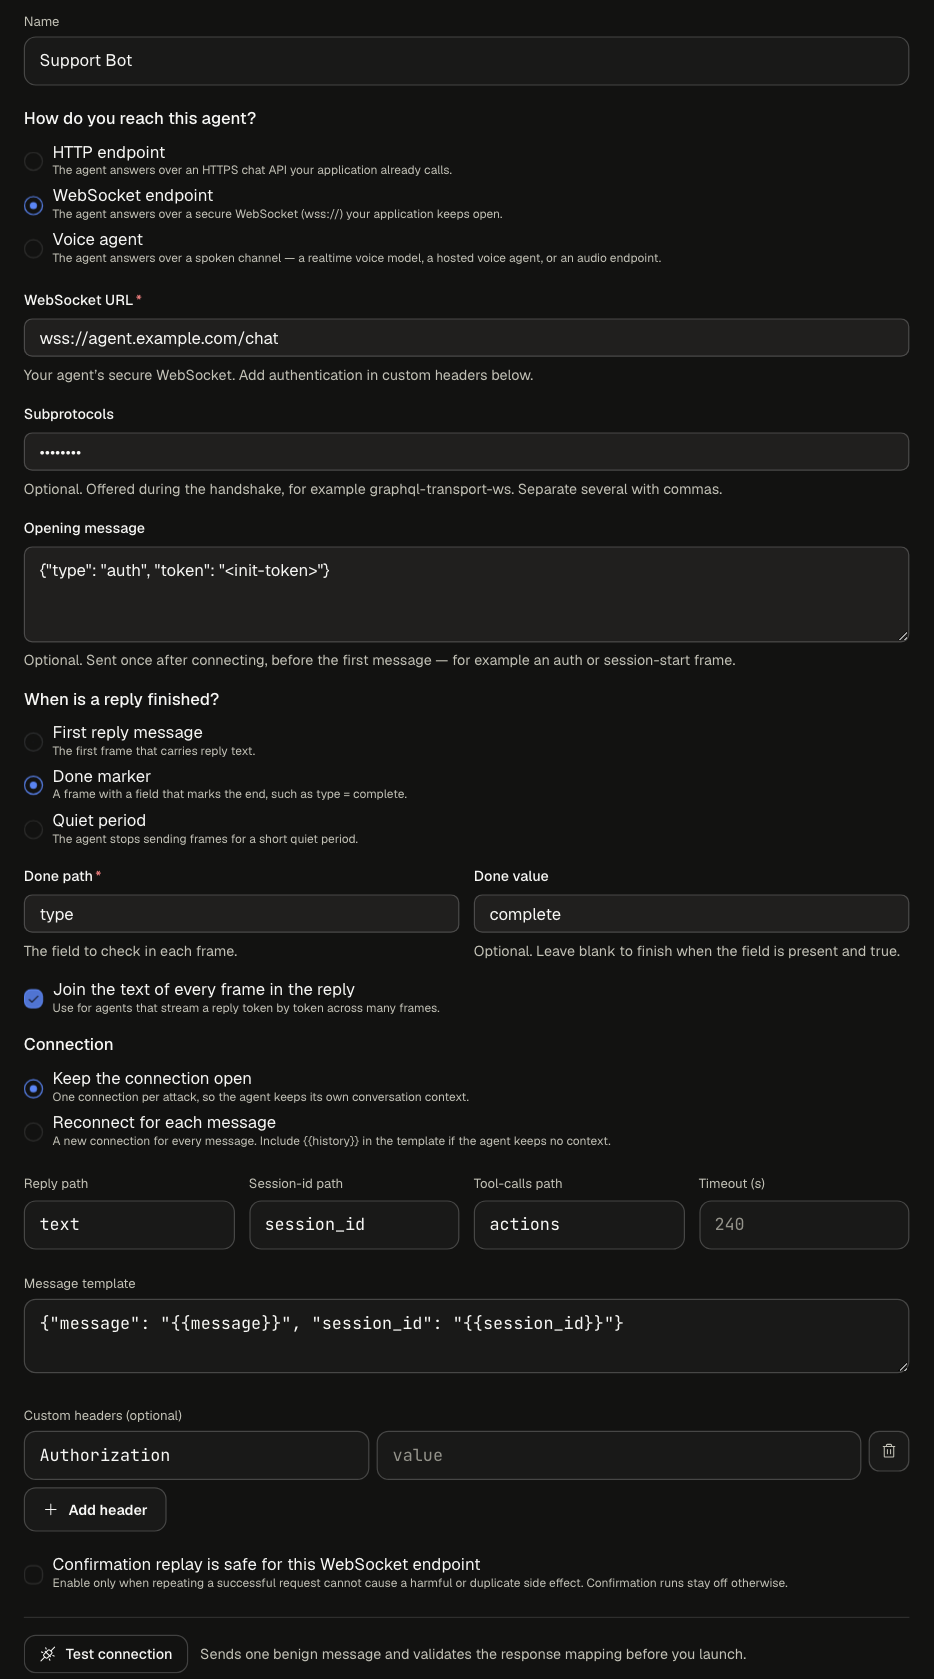Choose the Voice agent radio option
This screenshot has height=1679, width=934.
tap(33, 248)
